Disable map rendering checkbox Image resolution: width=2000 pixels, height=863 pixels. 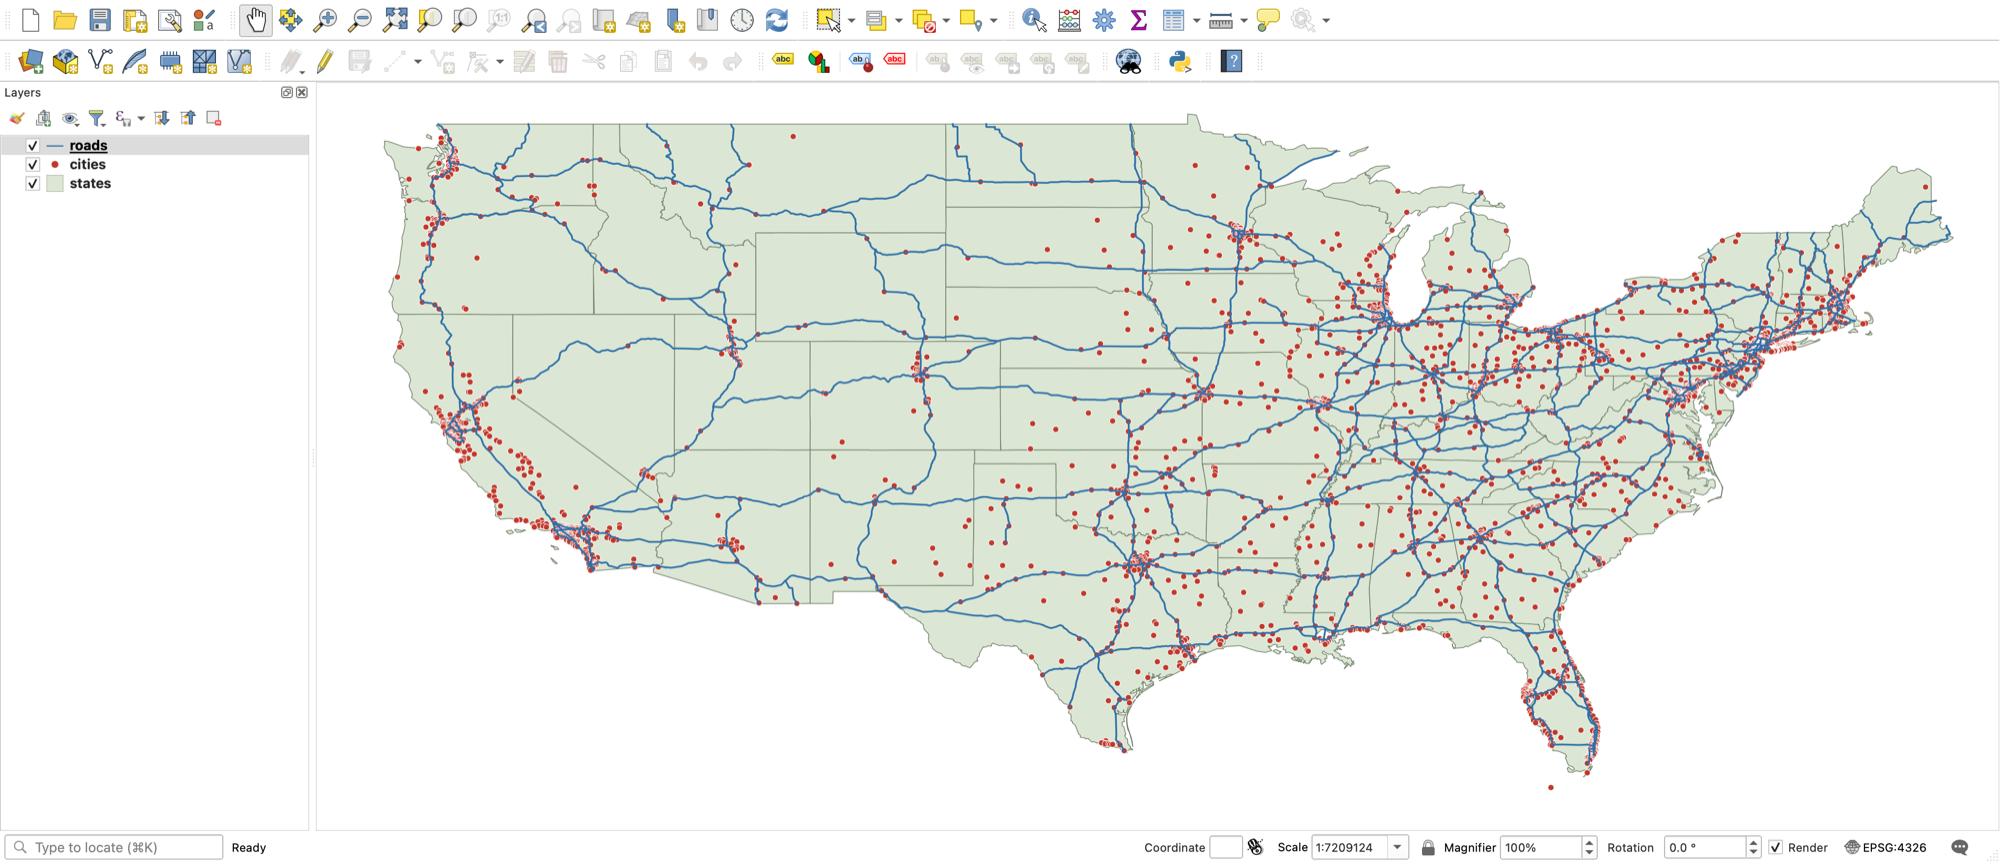(1776, 847)
